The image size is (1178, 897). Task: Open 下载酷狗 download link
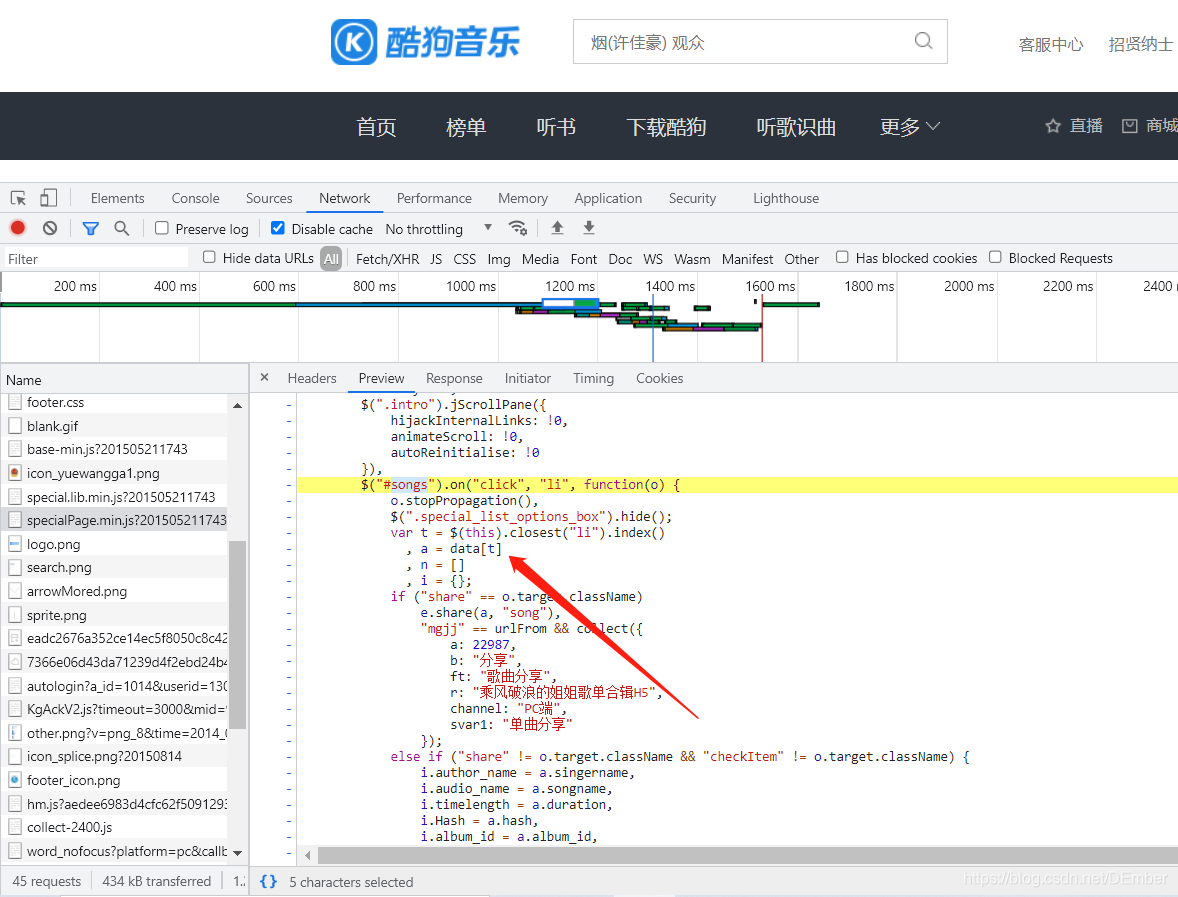(666, 126)
